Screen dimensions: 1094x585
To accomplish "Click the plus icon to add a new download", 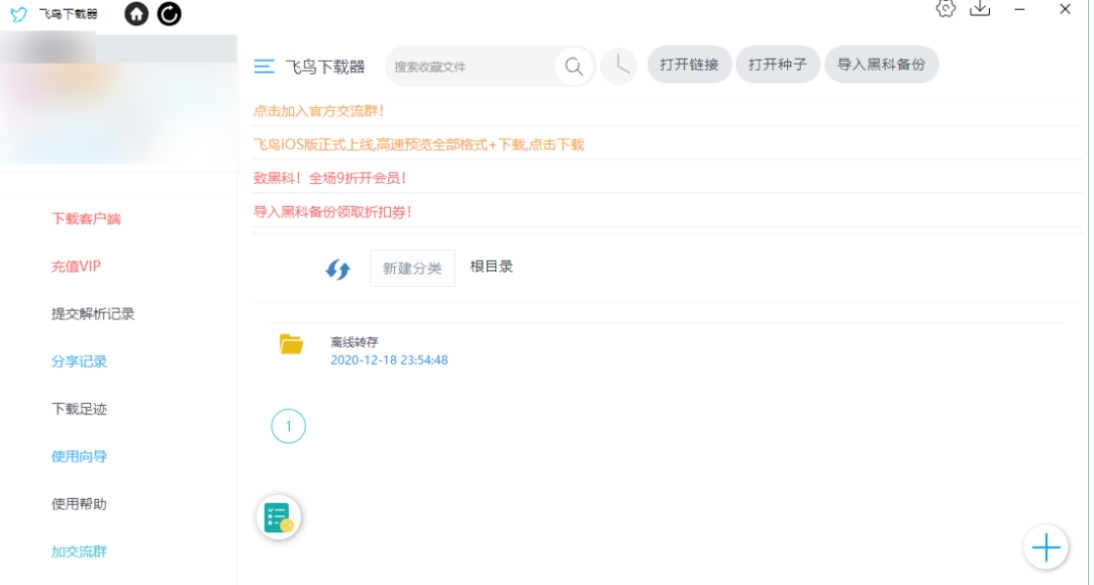I will pos(1045,547).
